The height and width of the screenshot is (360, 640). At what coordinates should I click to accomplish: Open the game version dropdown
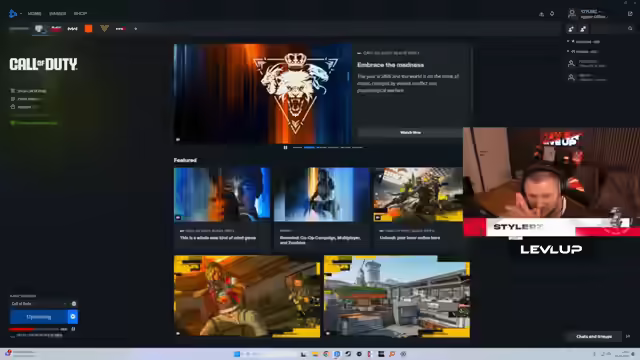pyautogui.click(x=39, y=304)
